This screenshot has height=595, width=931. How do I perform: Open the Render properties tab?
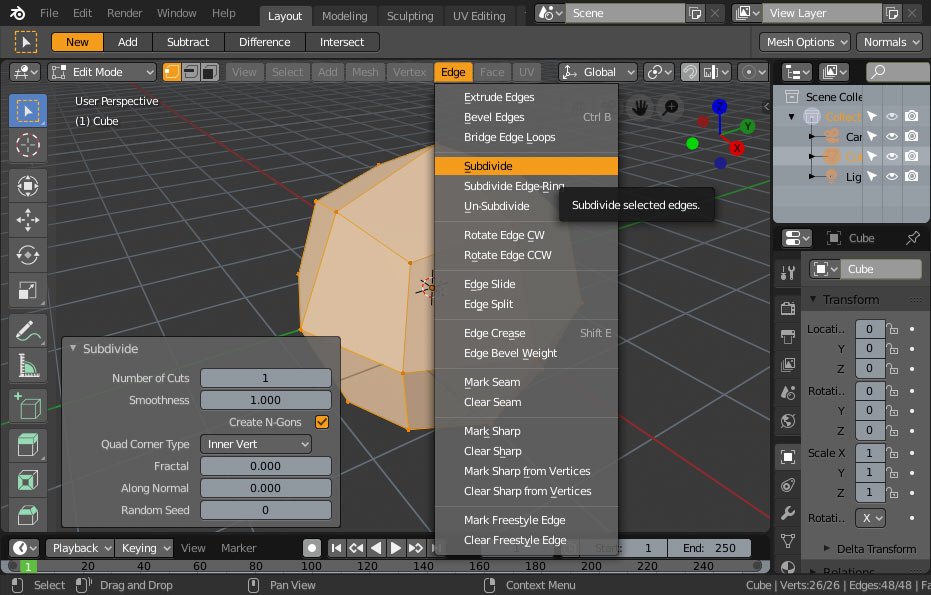pyautogui.click(x=788, y=308)
